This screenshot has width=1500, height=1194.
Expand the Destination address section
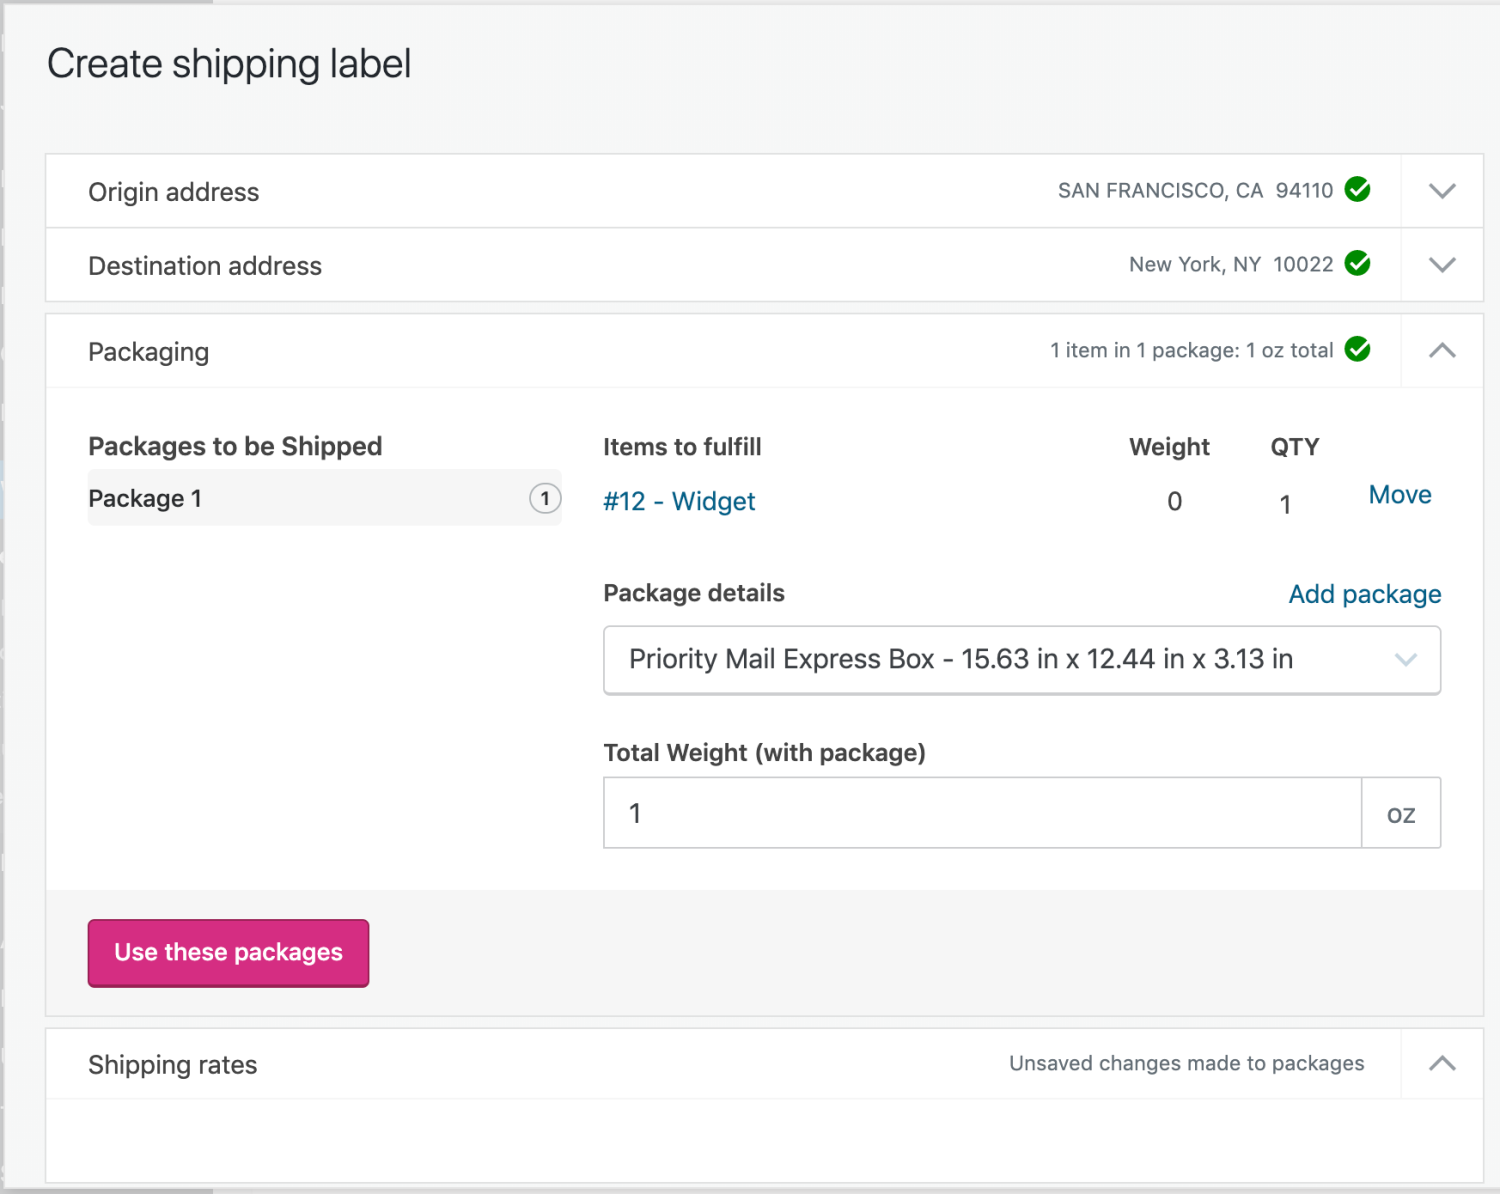click(x=1441, y=265)
